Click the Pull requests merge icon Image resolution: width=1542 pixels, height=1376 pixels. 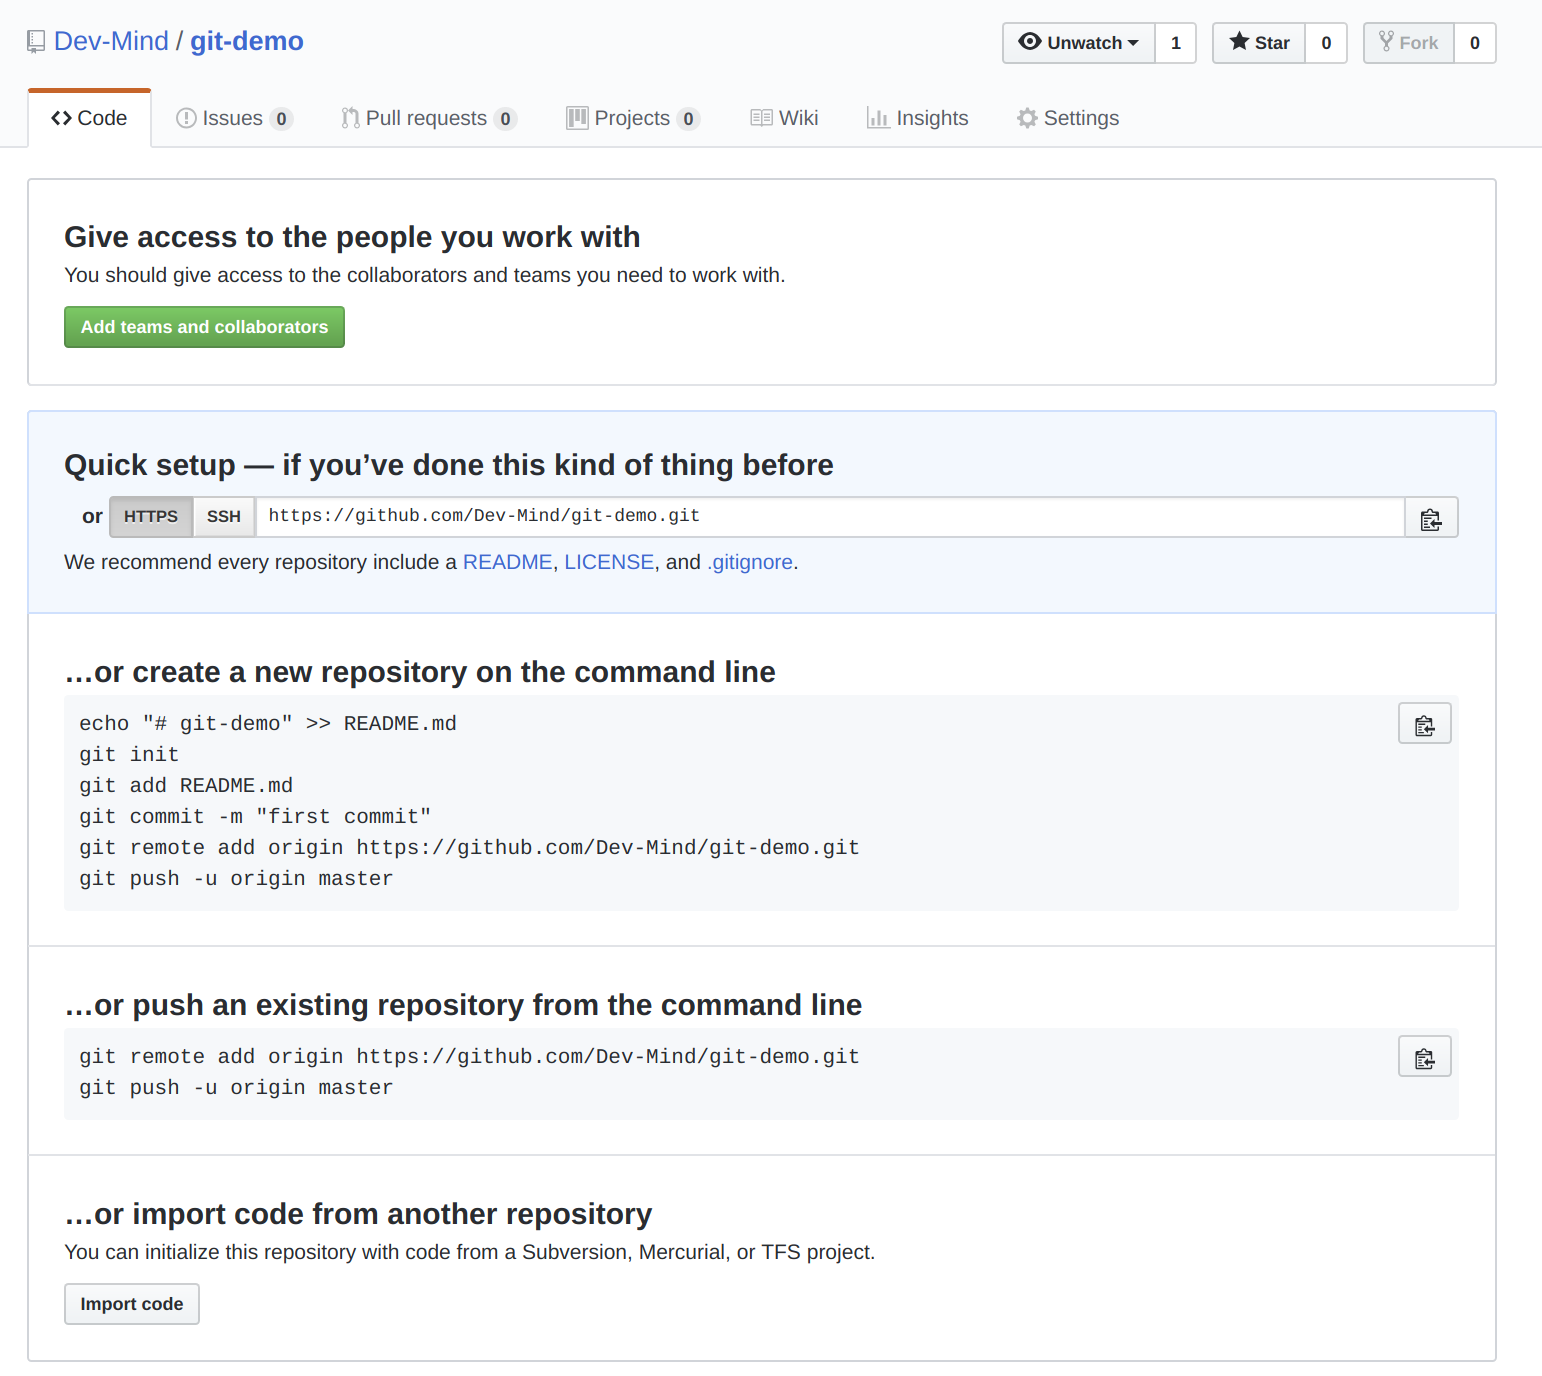click(350, 118)
